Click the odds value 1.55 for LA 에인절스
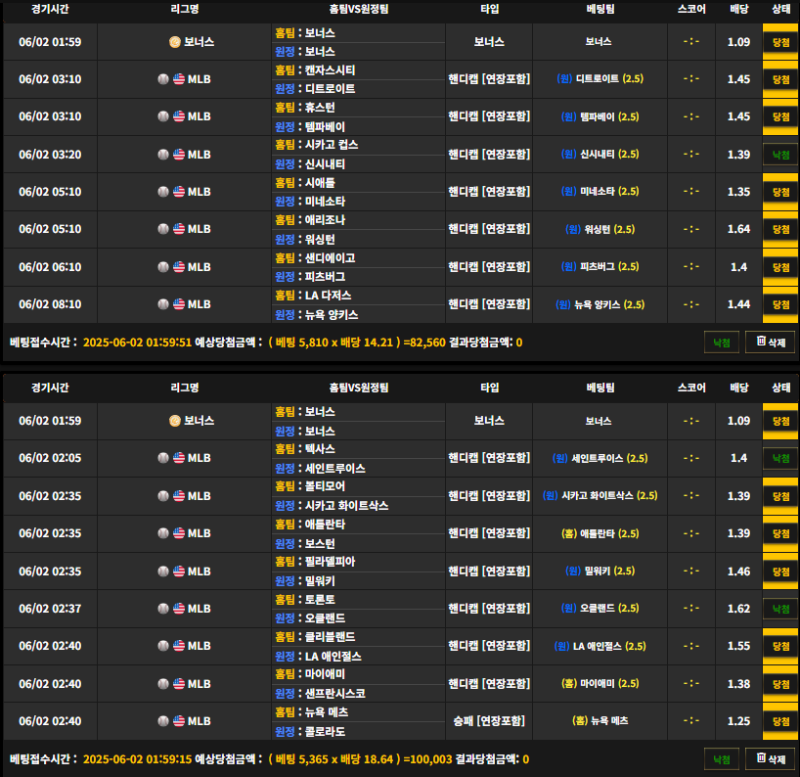This screenshot has width=800, height=777. coord(739,646)
